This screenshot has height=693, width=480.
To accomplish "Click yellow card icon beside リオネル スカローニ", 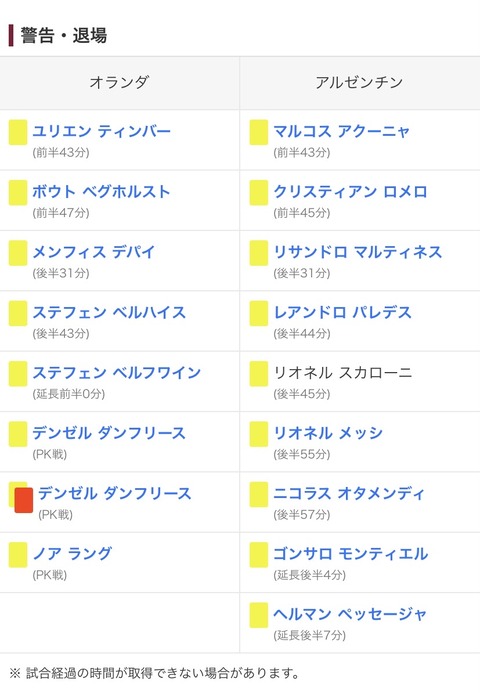I will click(x=259, y=373).
